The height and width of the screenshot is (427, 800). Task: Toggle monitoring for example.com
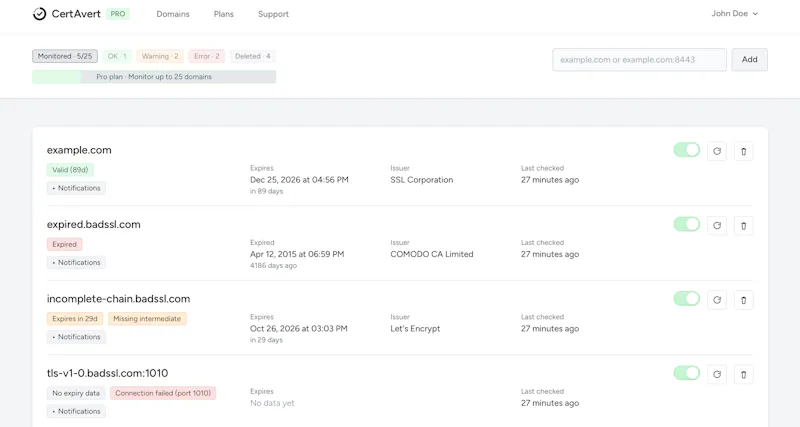pos(687,150)
